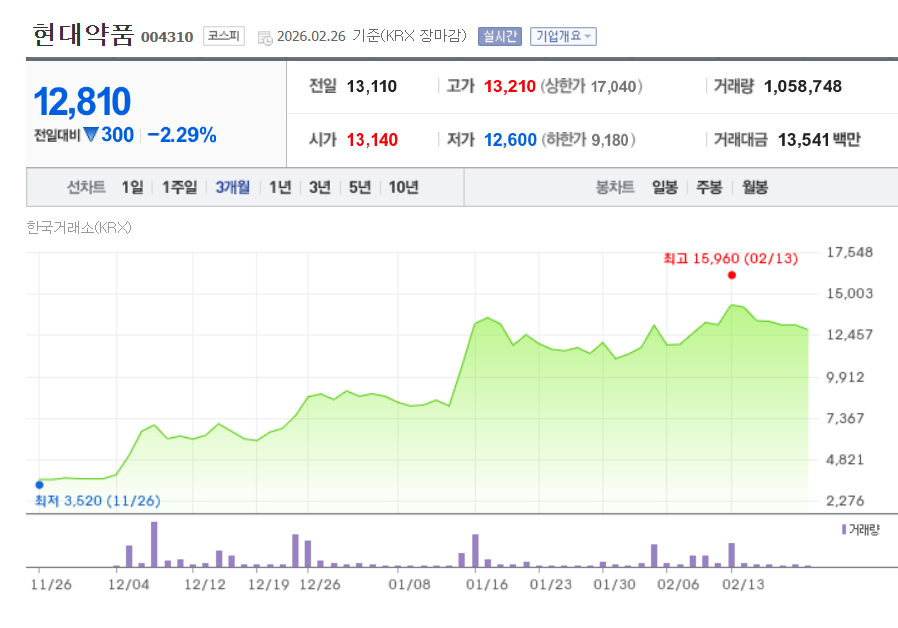Click the purple 거래량 legend square
This screenshot has width=898, height=628.
[845, 528]
